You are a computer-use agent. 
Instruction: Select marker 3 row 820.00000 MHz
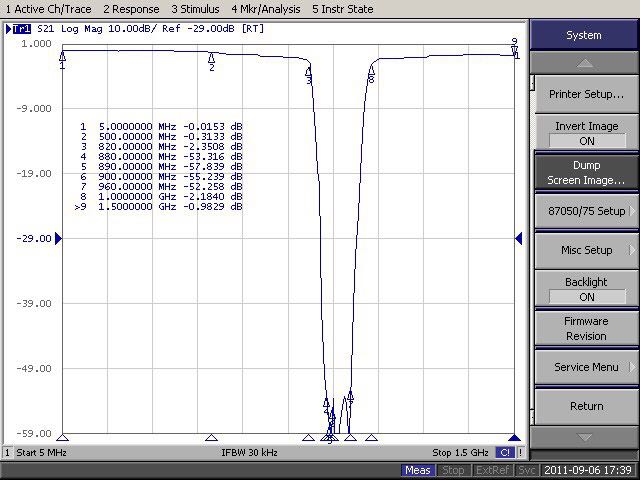click(161, 147)
